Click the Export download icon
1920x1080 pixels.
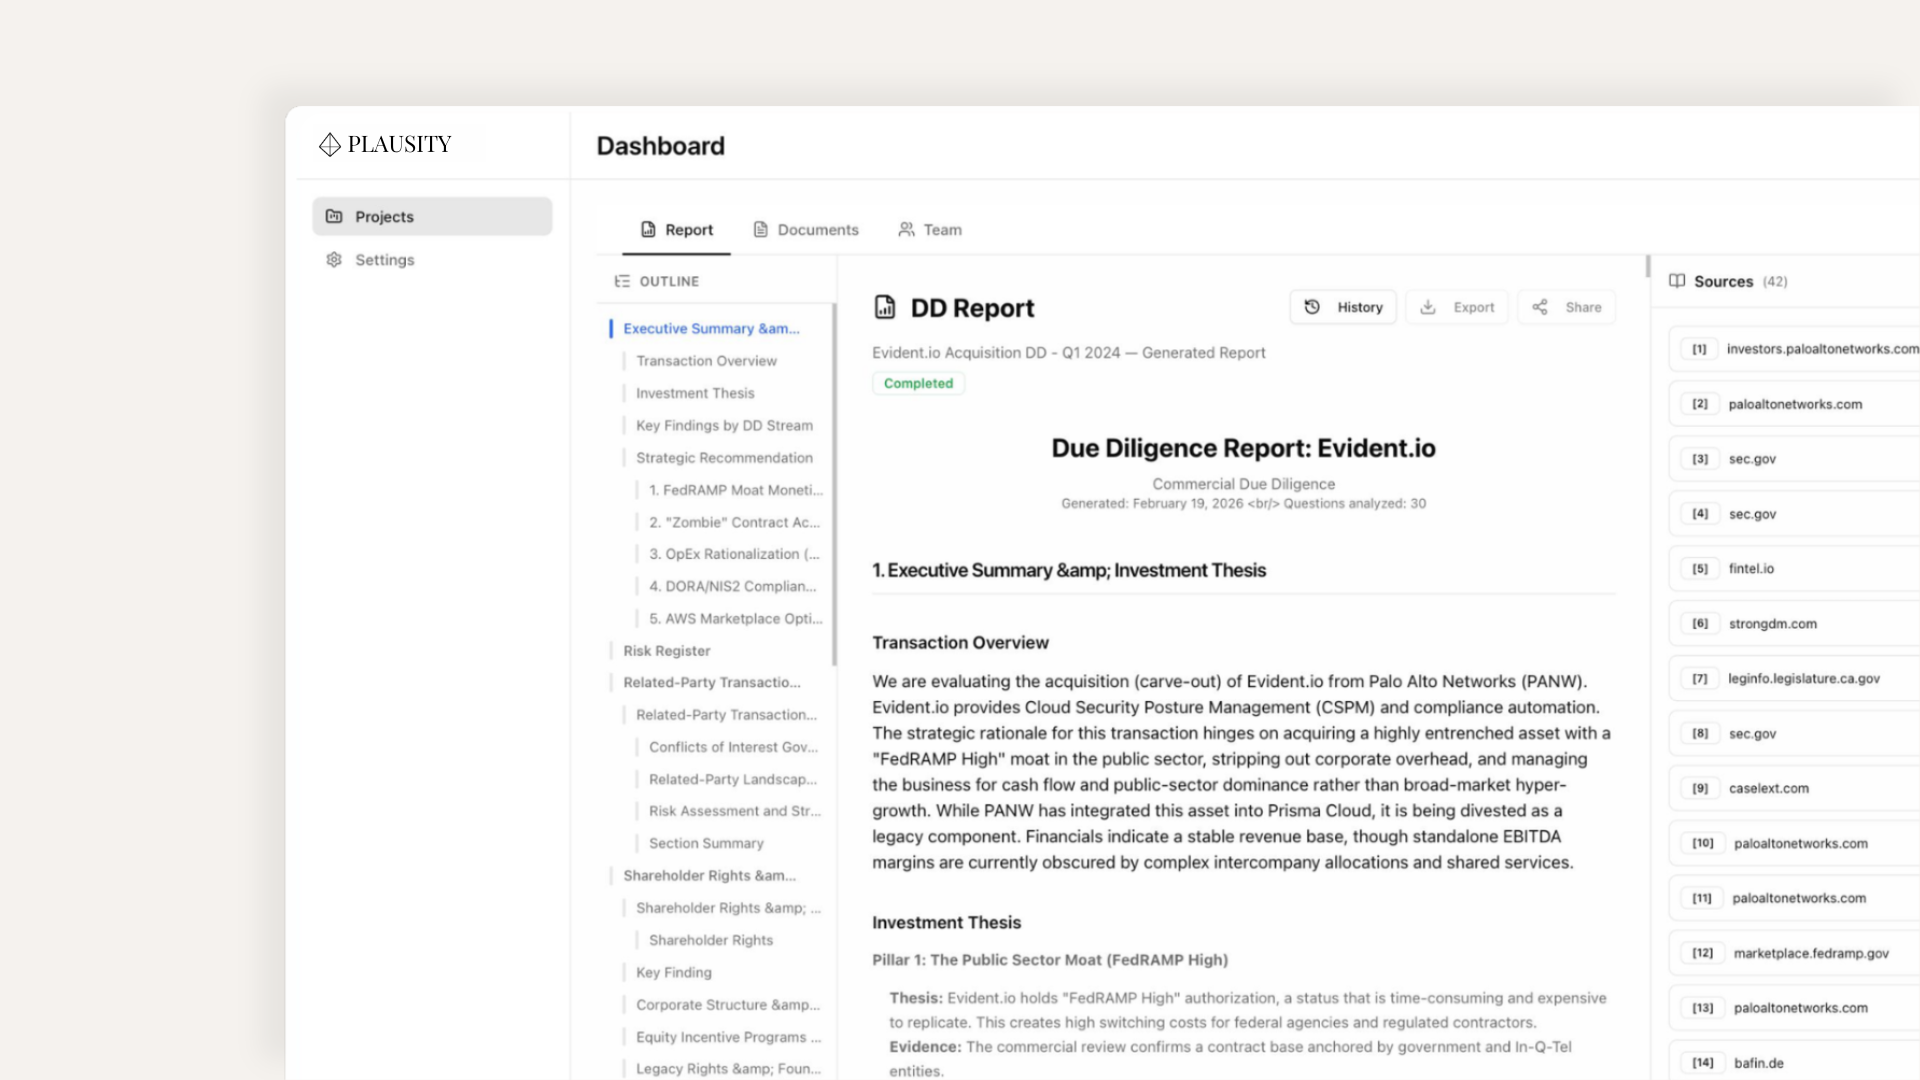(x=1428, y=307)
